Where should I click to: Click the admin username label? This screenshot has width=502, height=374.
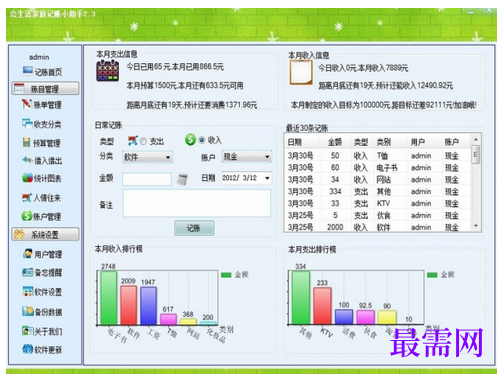tap(39, 57)
